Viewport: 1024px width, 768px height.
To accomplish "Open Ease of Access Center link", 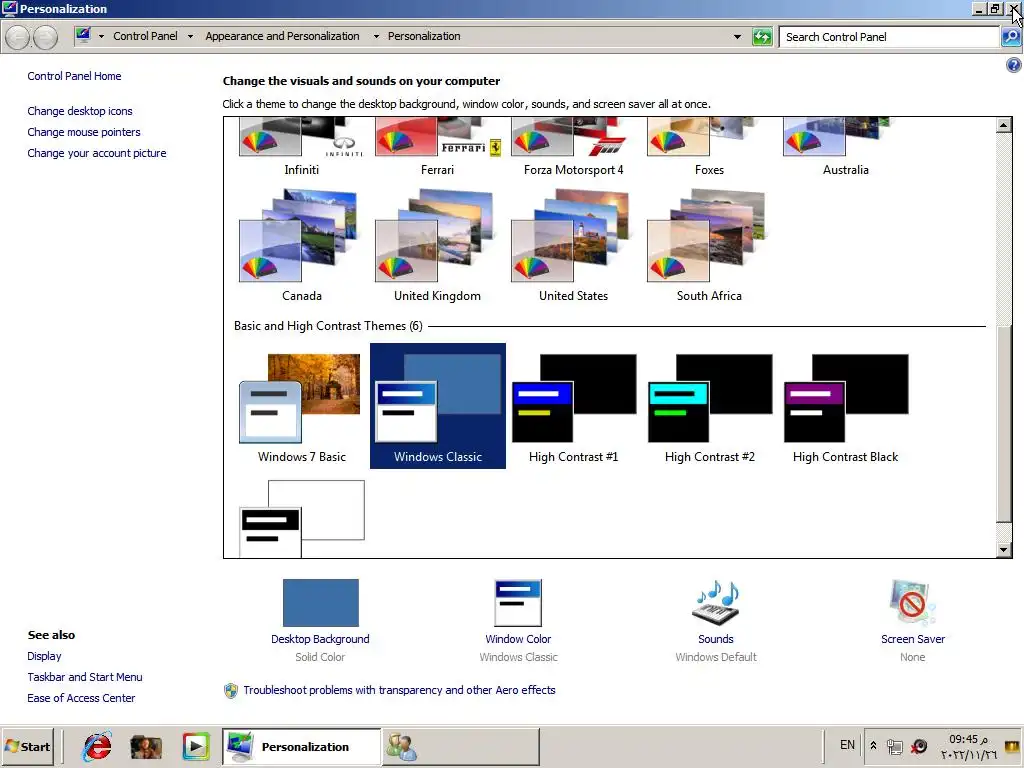I will click(81, 697).
